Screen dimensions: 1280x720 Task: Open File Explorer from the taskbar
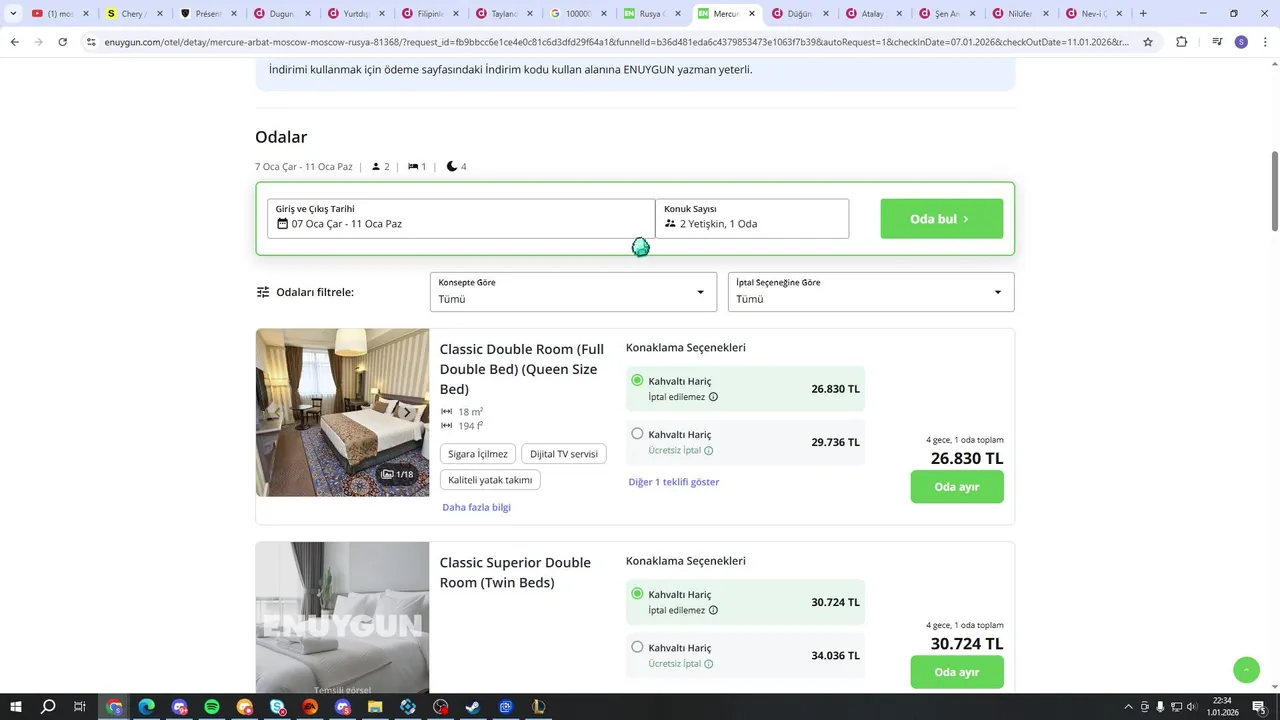point(375,707)
